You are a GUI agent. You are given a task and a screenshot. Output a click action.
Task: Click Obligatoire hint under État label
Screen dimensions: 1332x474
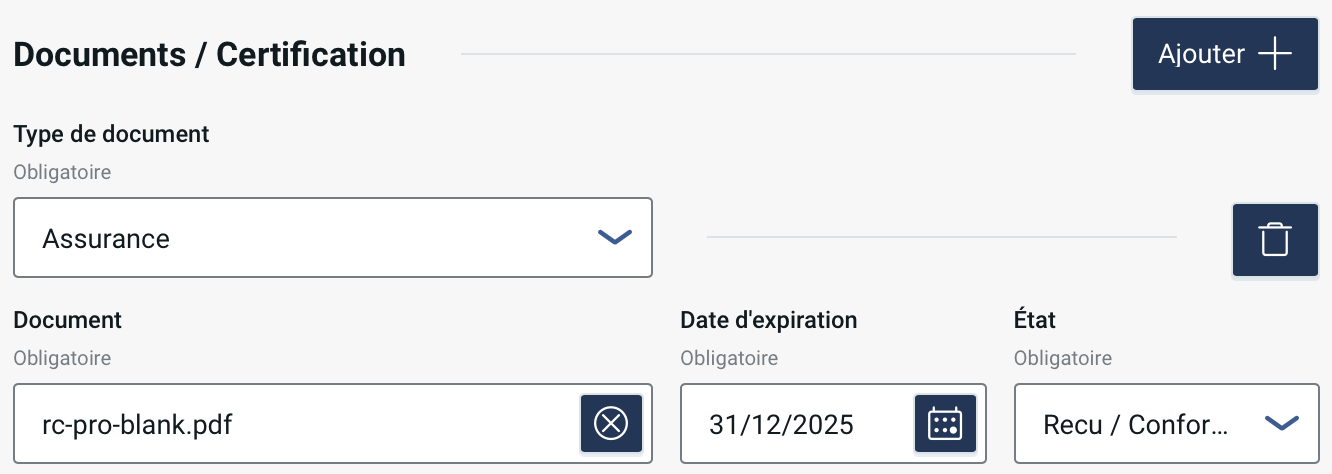click(x=1062, y=358)
